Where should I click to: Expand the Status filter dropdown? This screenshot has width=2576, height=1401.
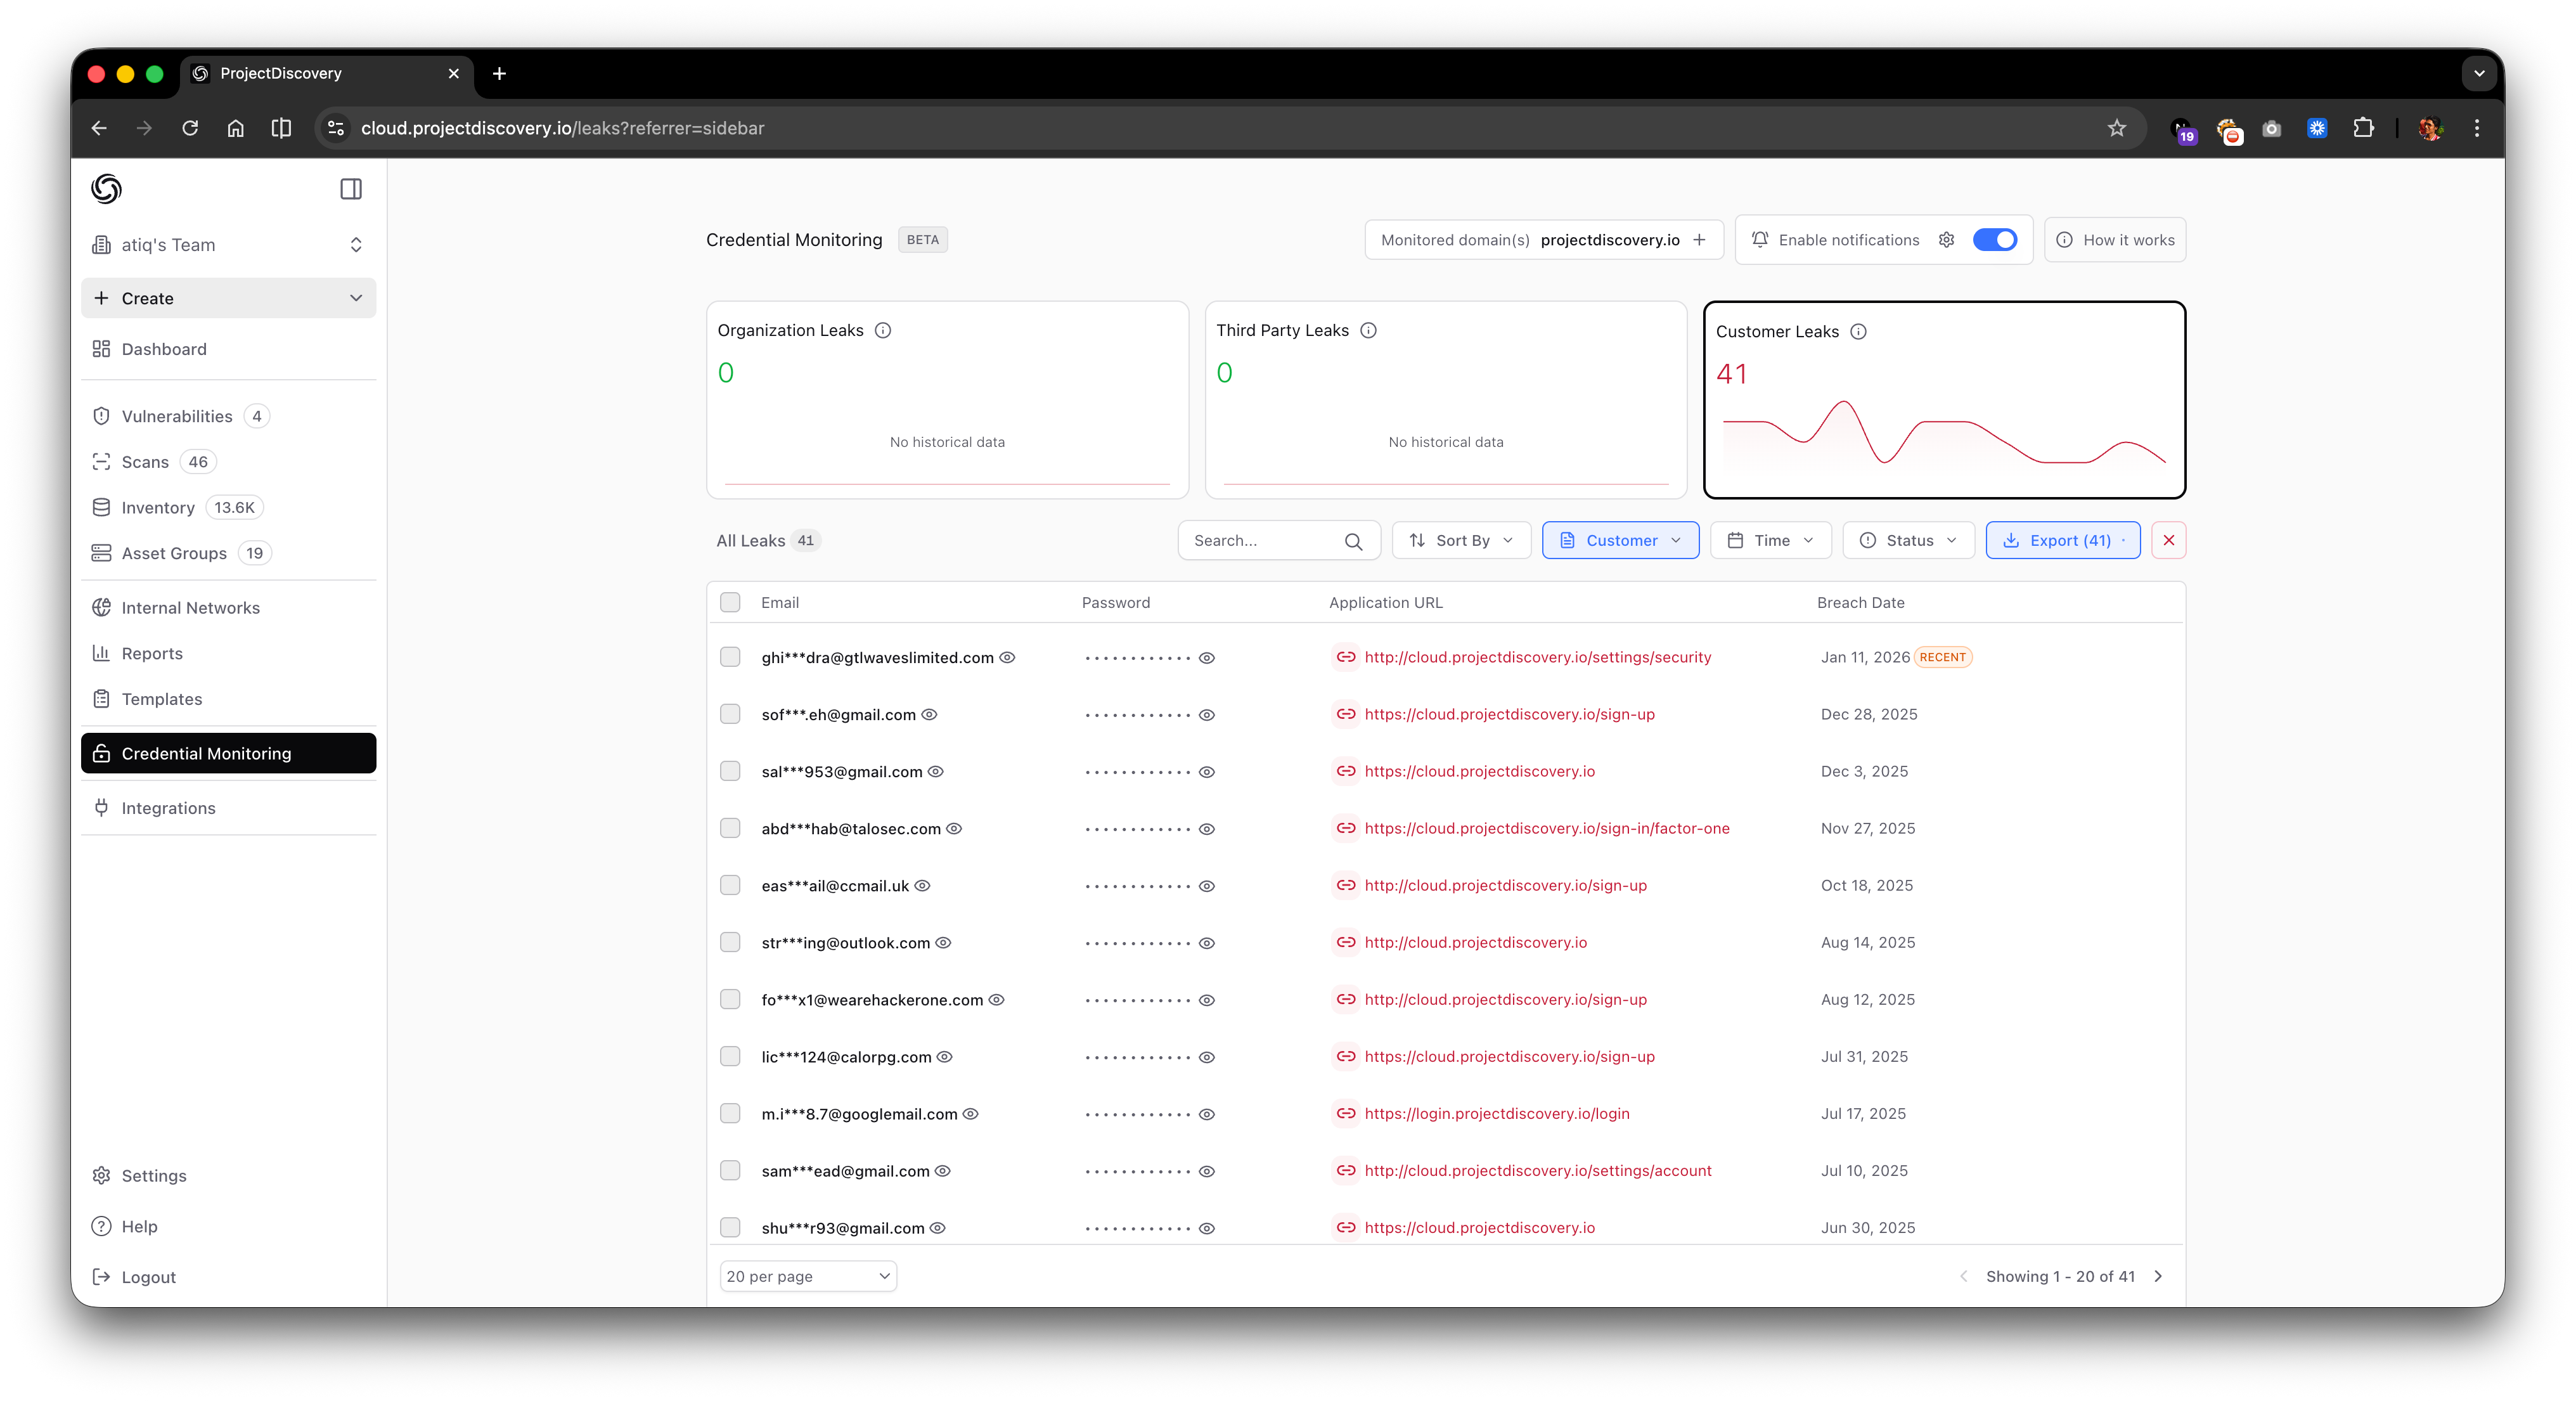[1908, 541]
